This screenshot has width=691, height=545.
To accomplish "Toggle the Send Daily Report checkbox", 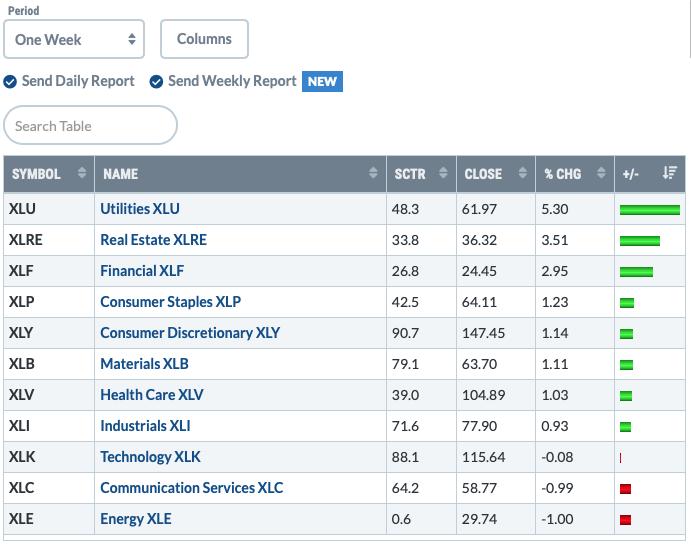I will (x=10, y=82).
